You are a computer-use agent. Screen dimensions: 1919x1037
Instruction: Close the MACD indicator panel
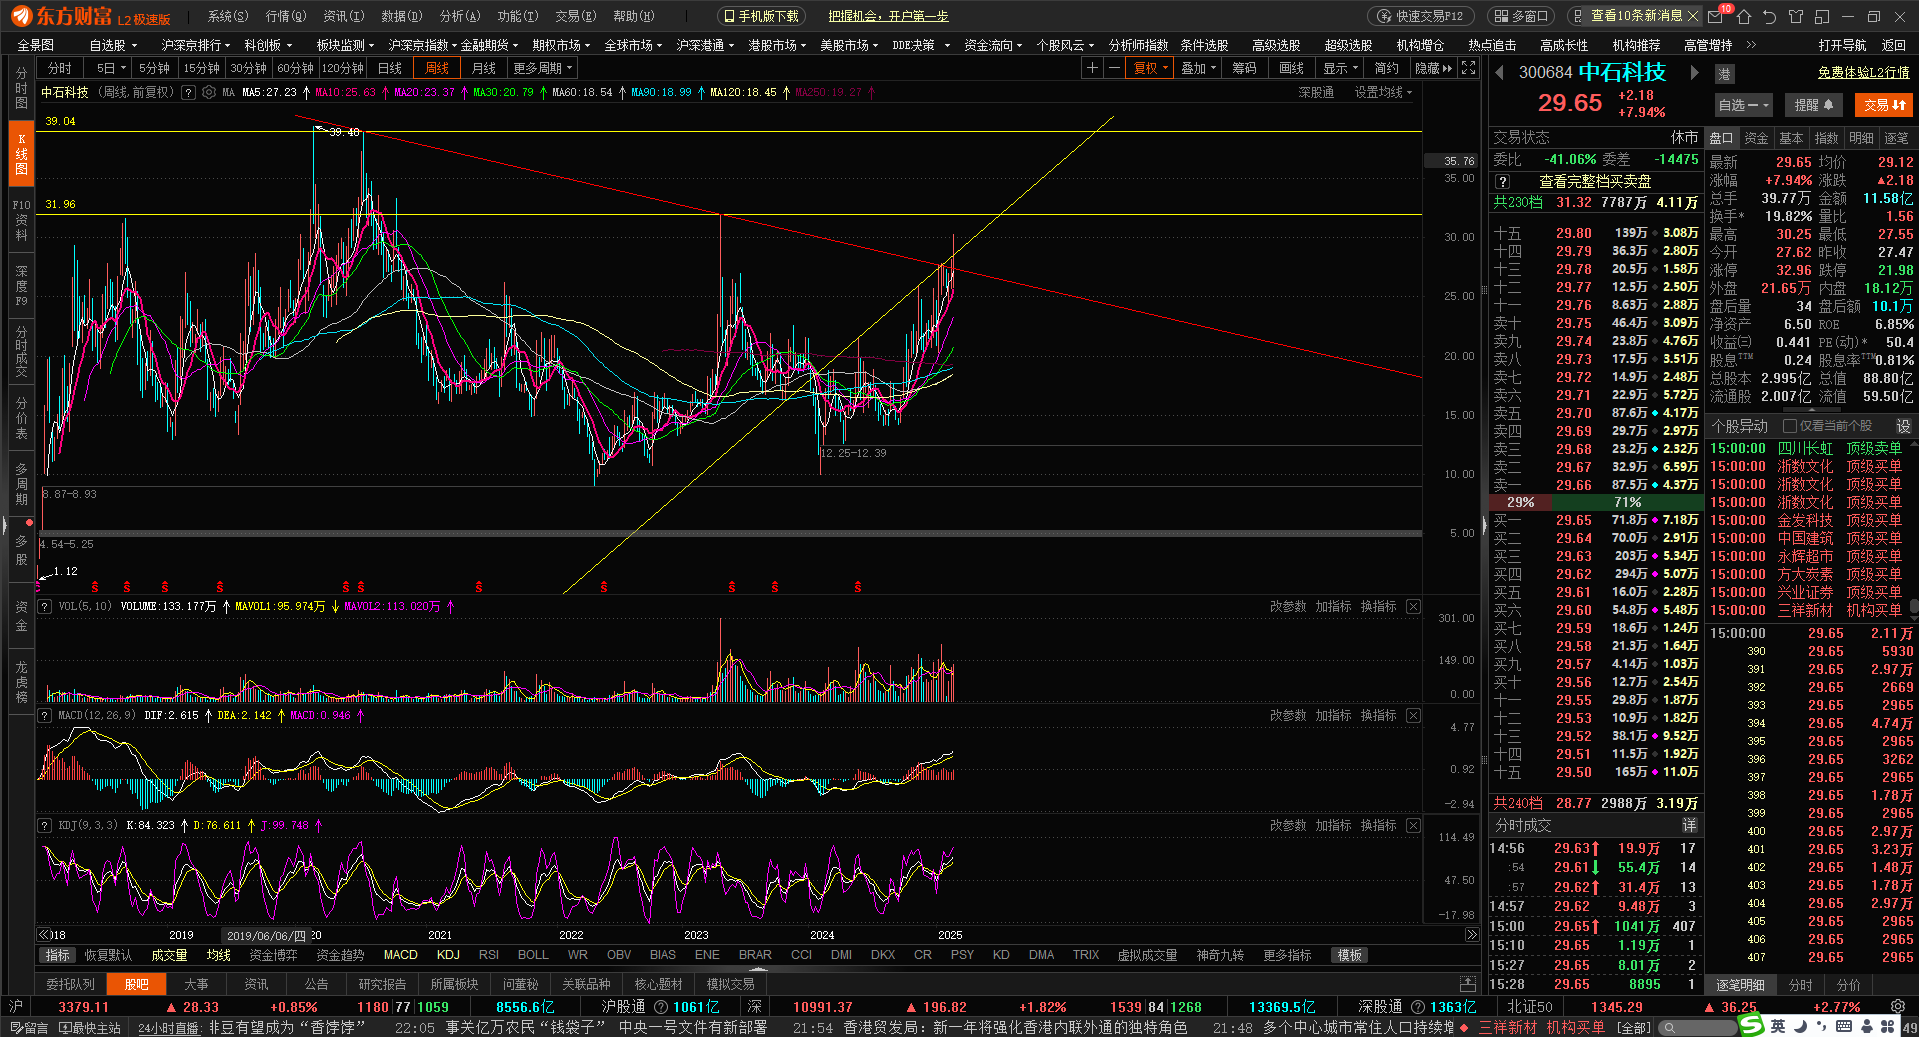[1413, 715]
